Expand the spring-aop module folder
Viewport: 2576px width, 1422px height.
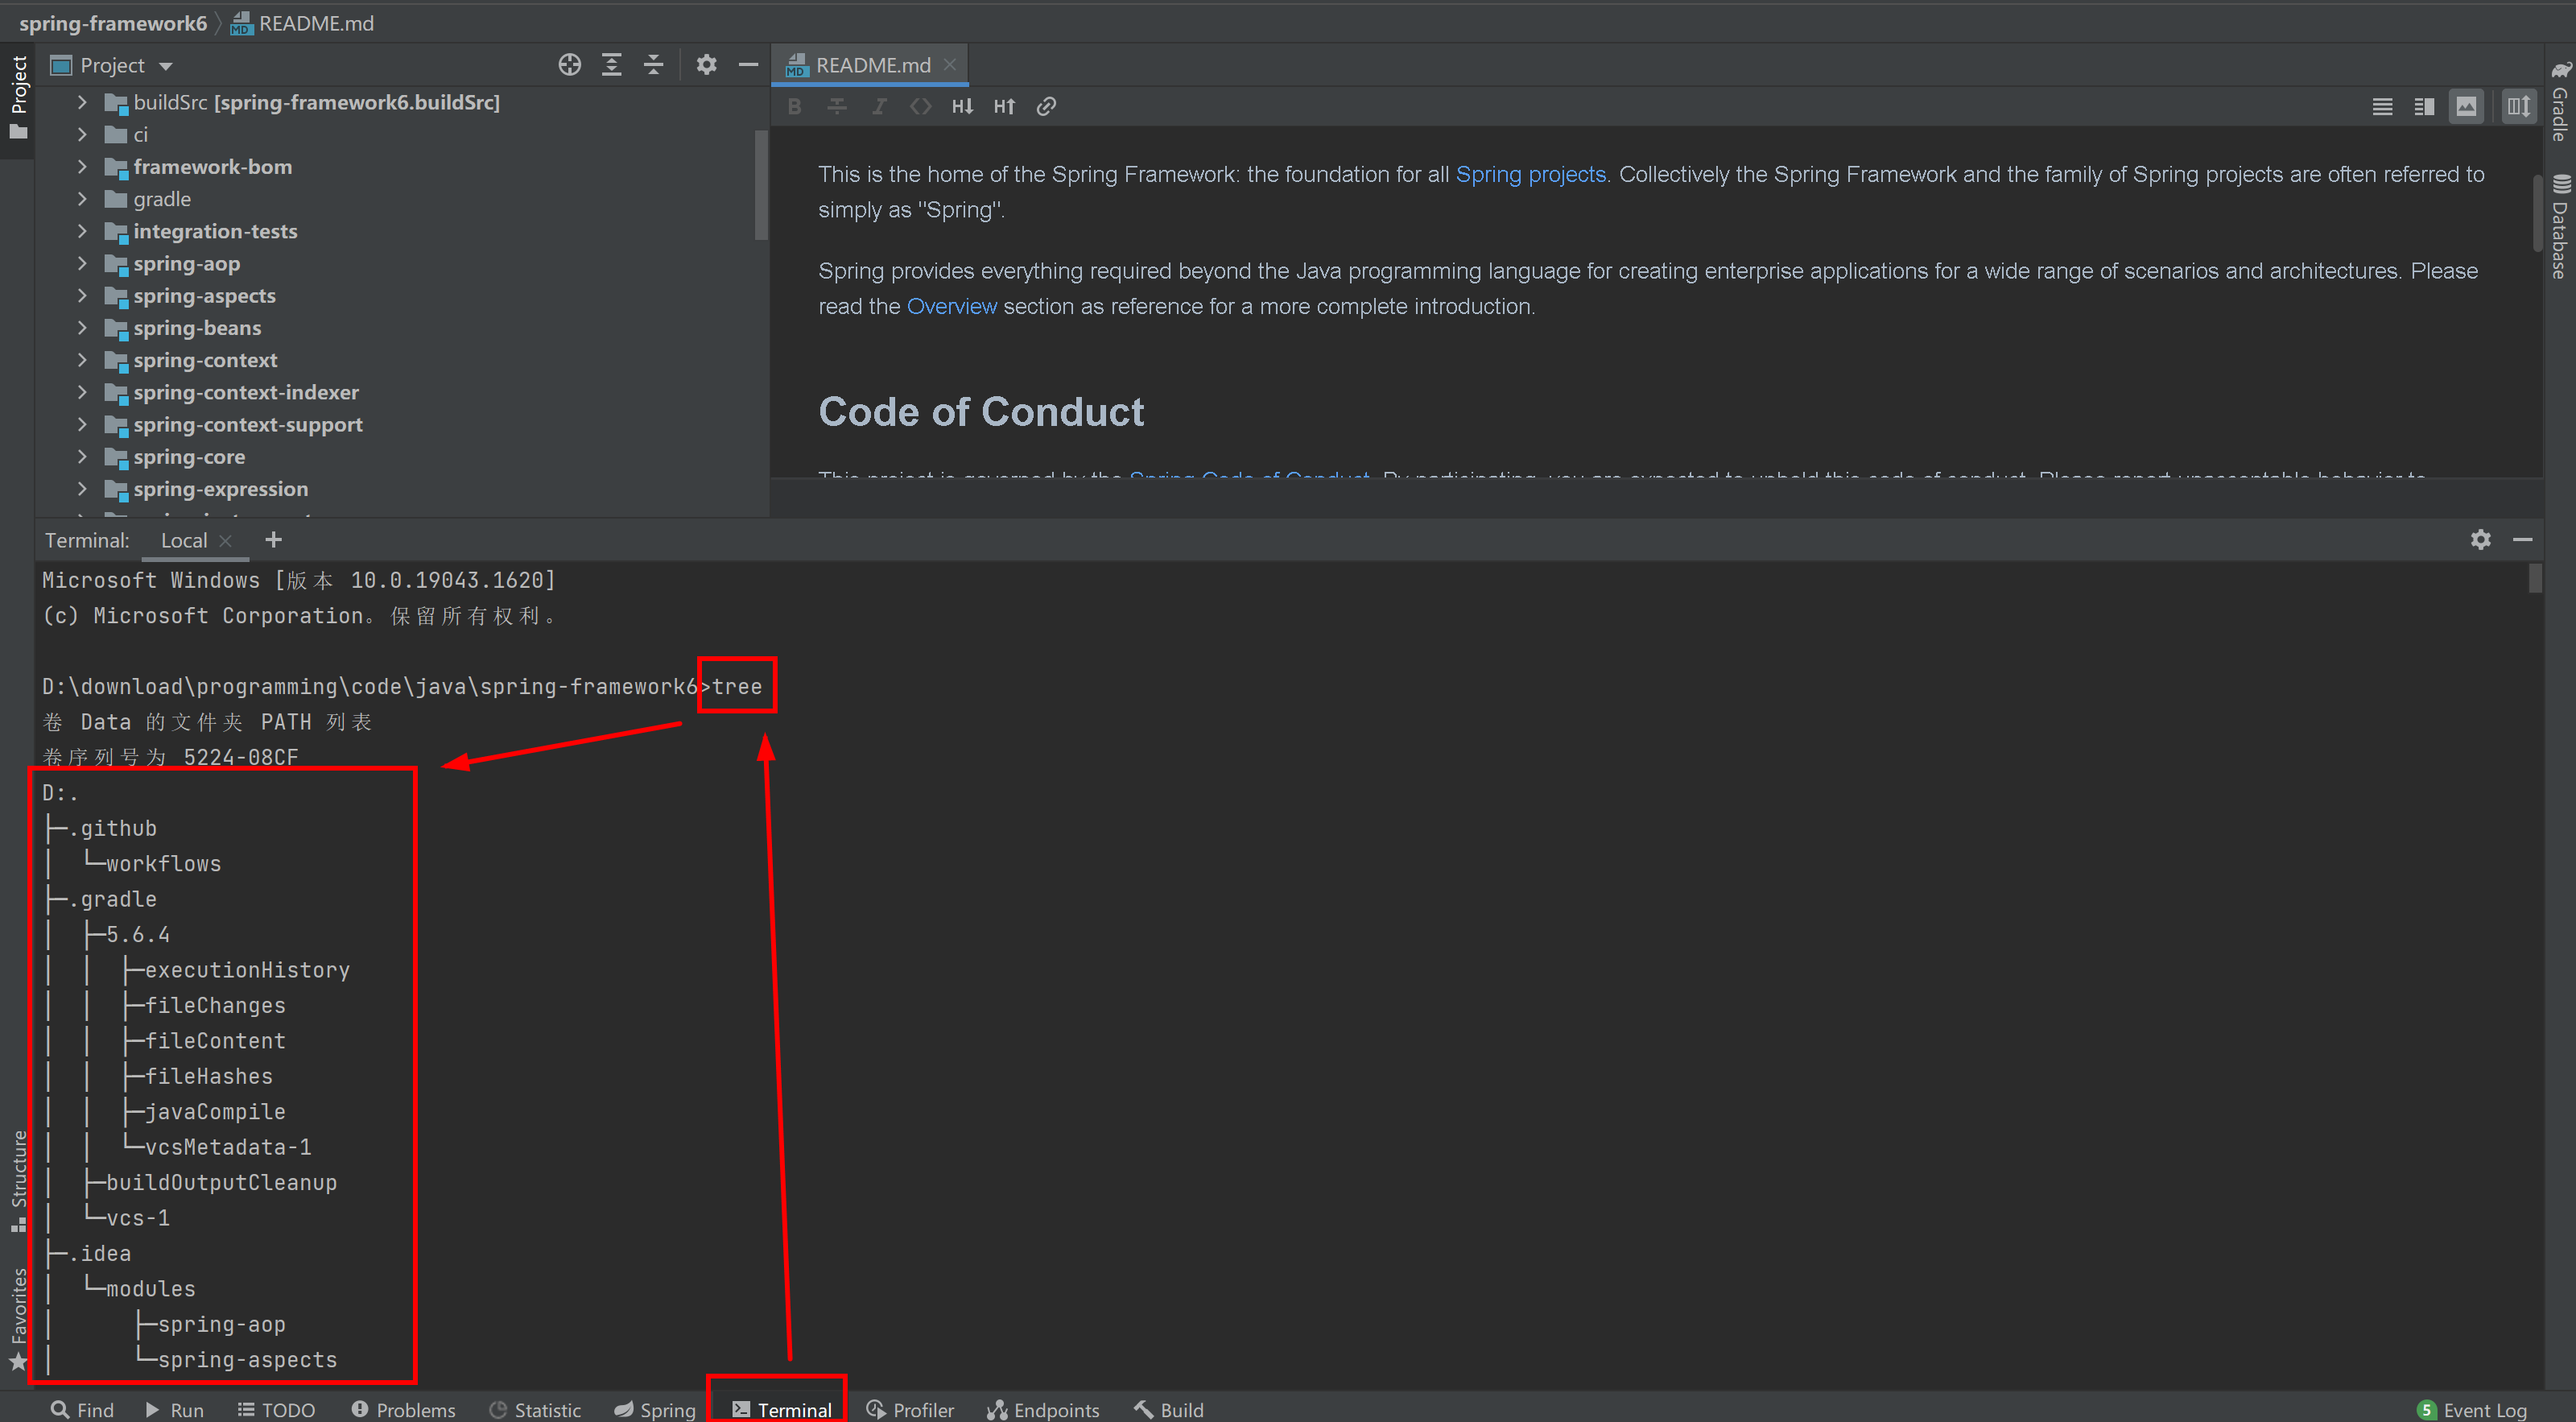(83, 264)
